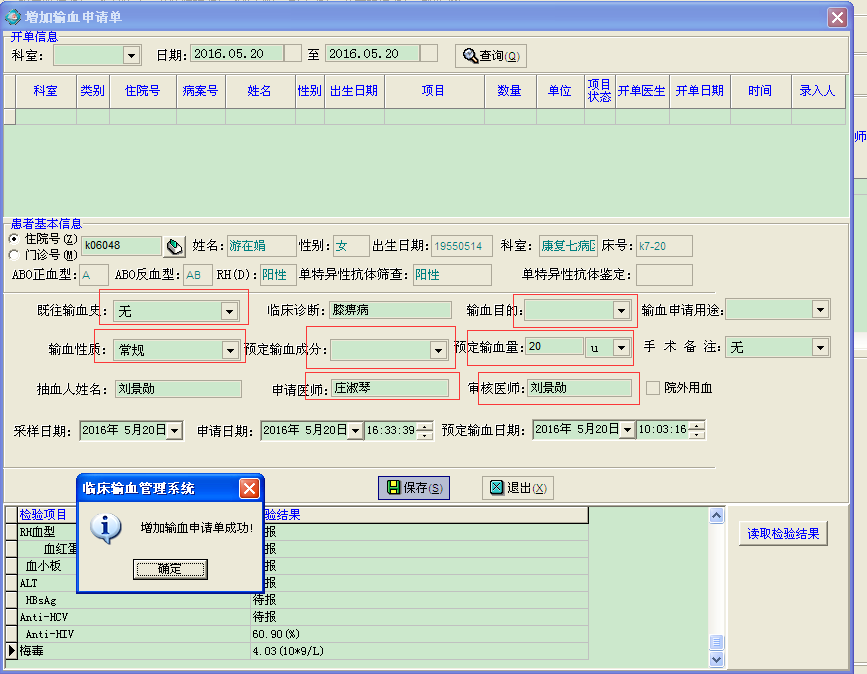Close the 增加输血申请单 window
This screenshot has height=674, width=867.
click(x=837, y=17)
